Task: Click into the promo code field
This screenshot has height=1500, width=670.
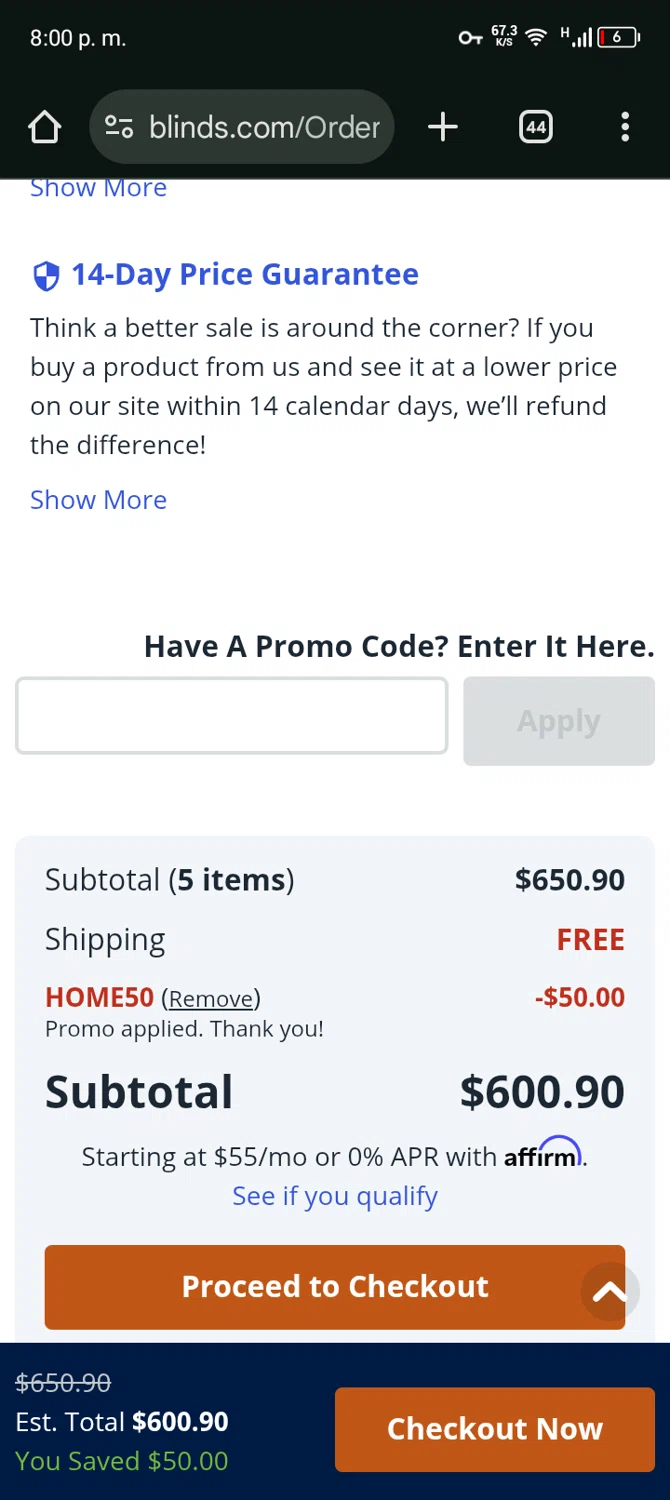Action: tap(231, 716)
